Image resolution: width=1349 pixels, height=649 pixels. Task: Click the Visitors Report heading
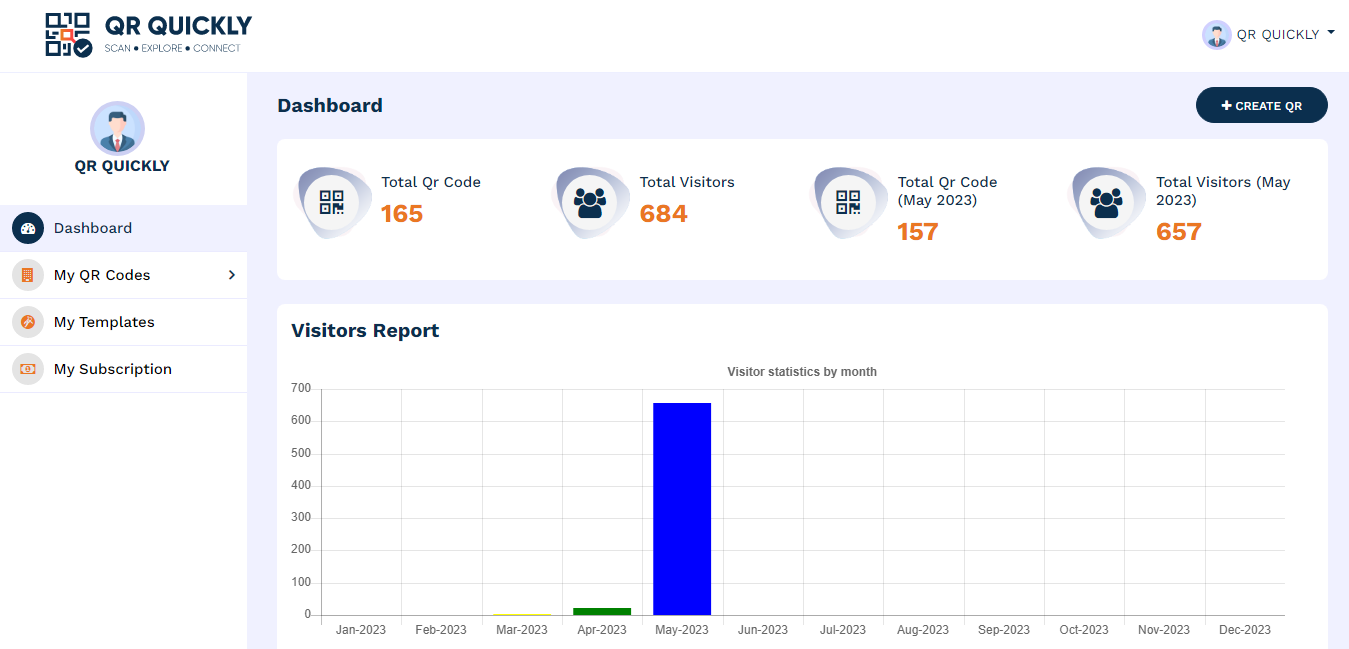click(365, 331)
